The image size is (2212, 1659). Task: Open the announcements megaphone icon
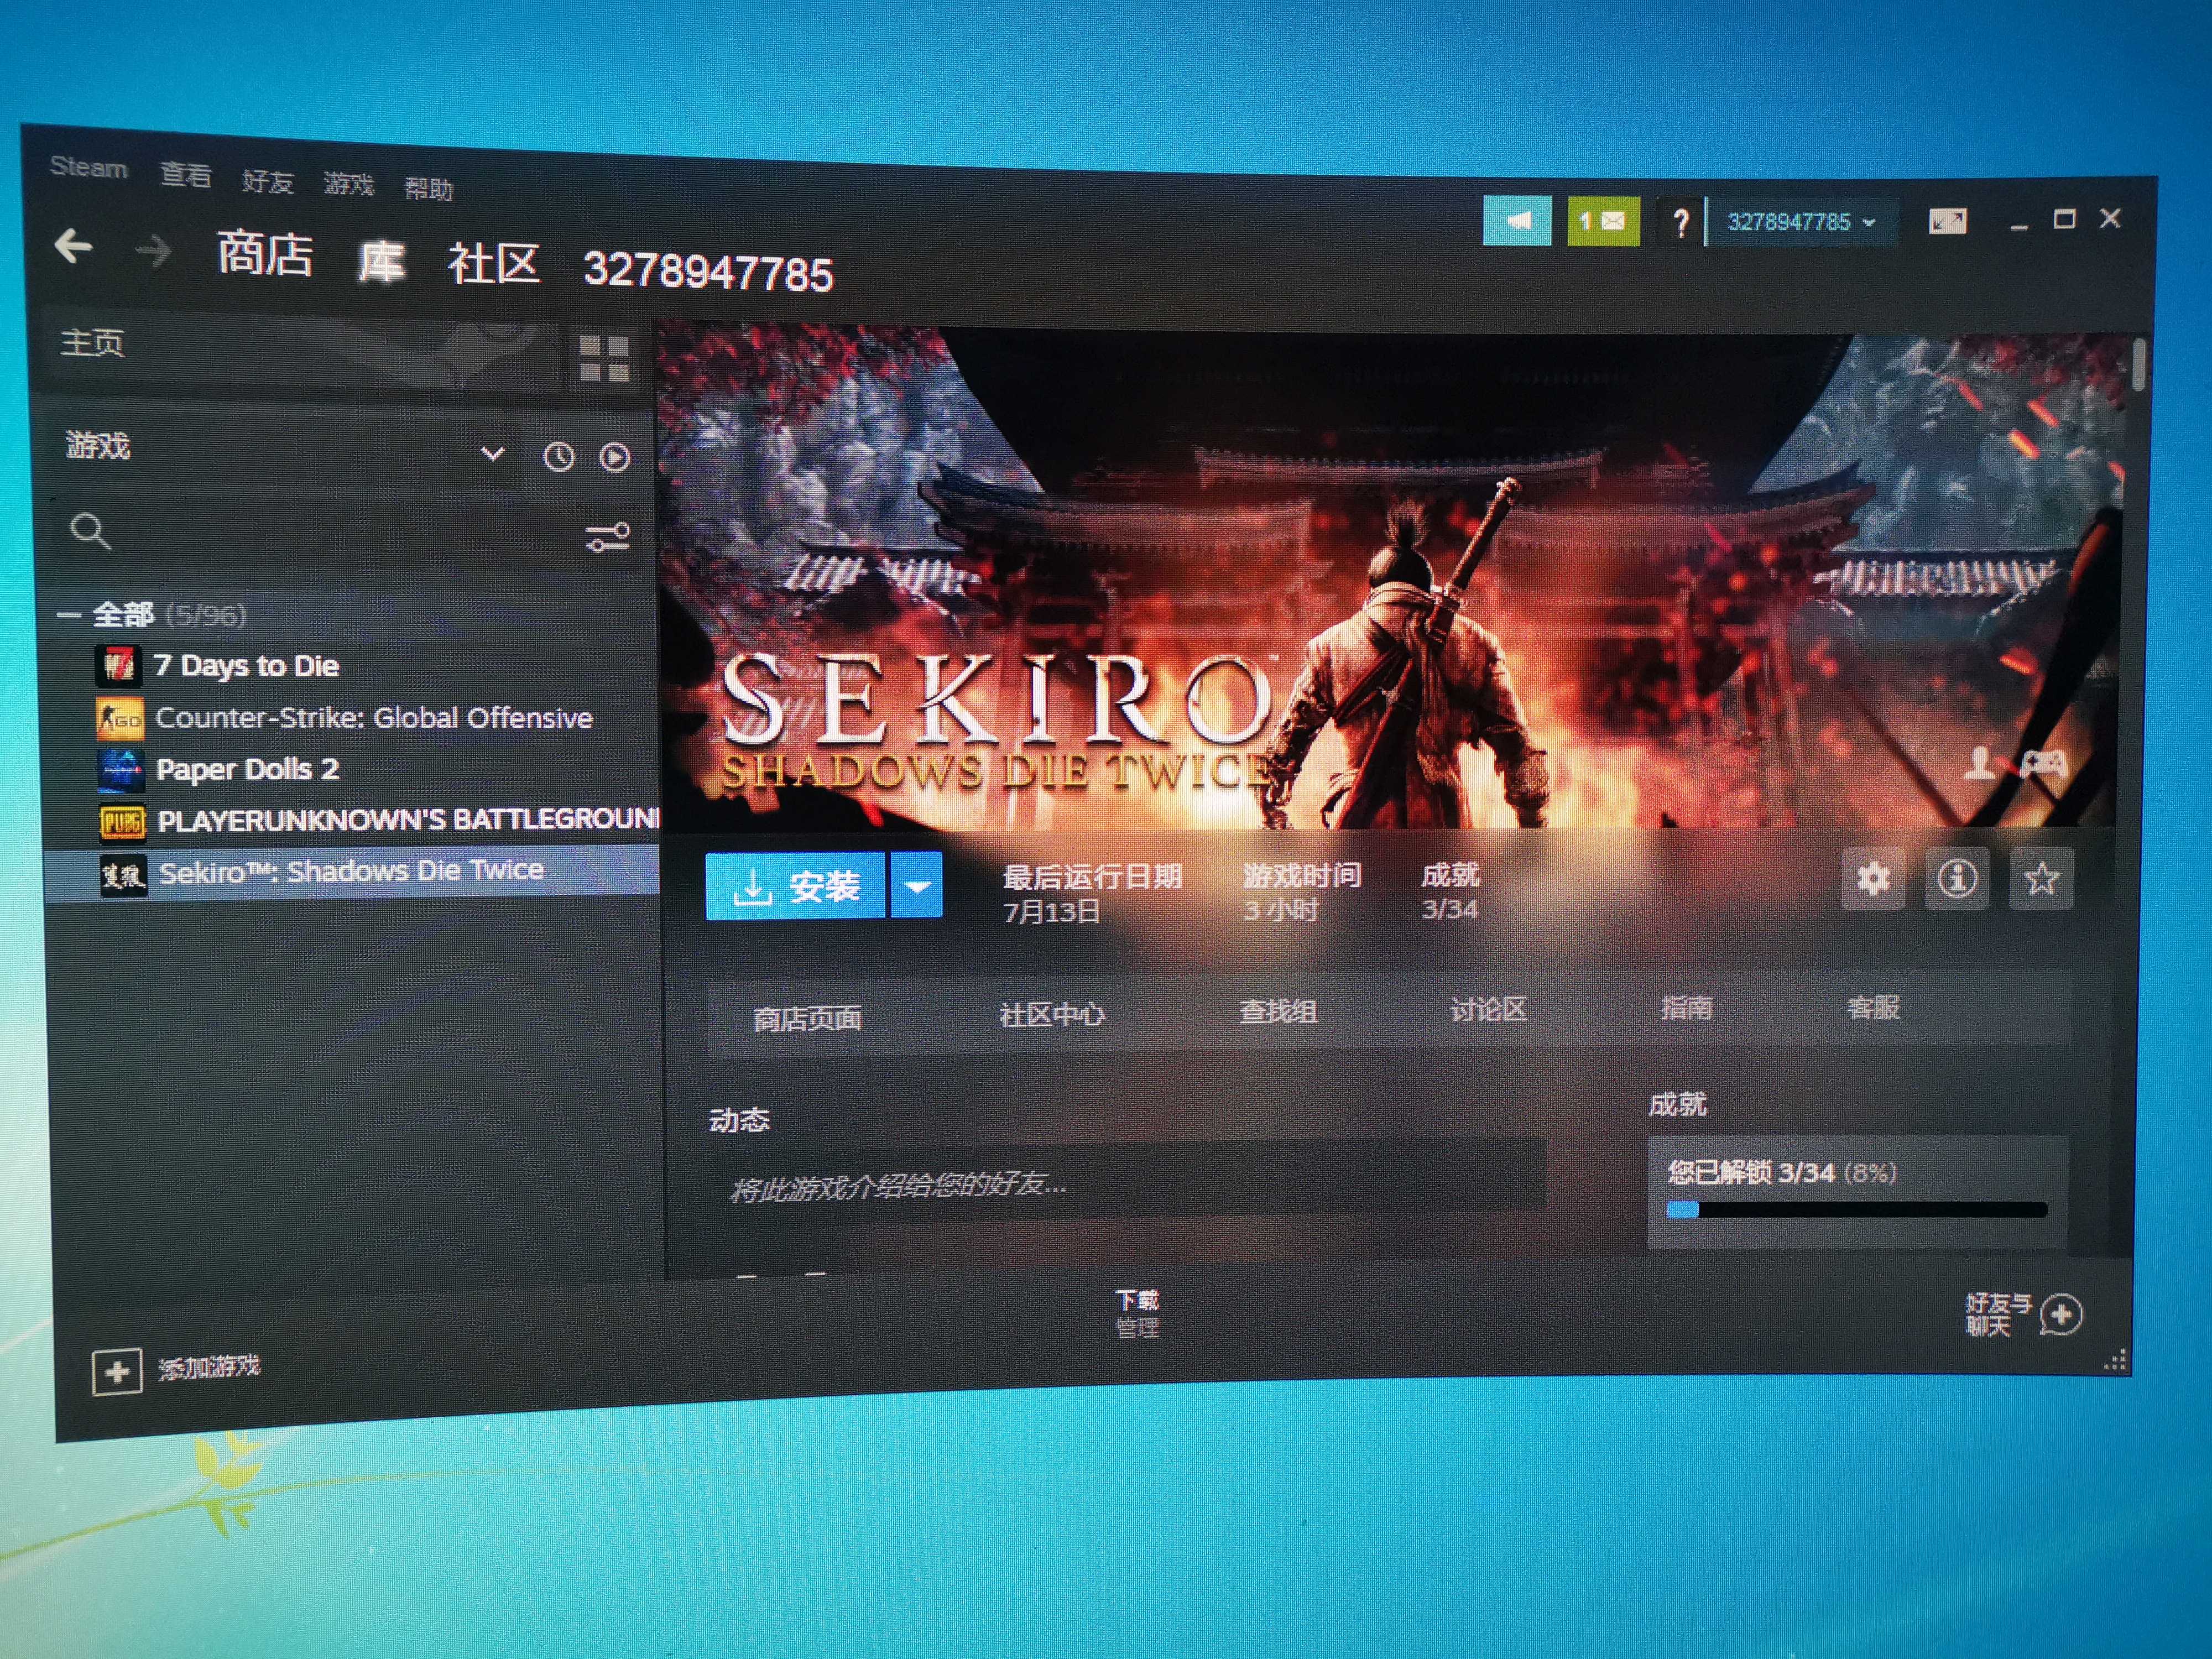click(1517, 220)
